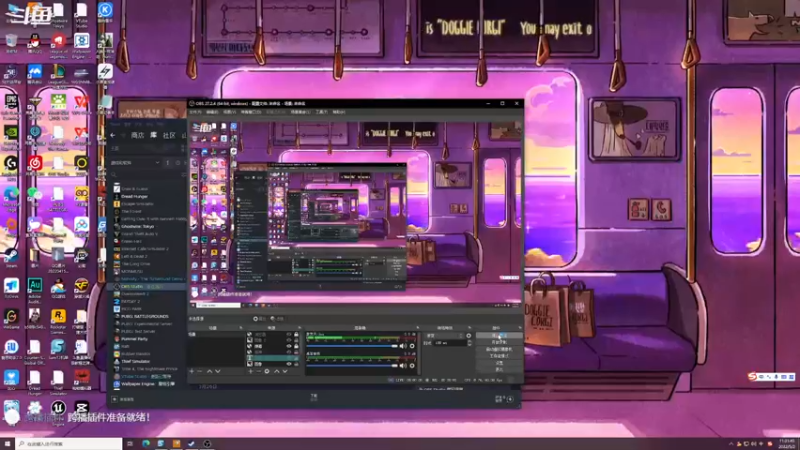Pop out the Controls dock header icon
800x450 pixels.
click(519, 328)
